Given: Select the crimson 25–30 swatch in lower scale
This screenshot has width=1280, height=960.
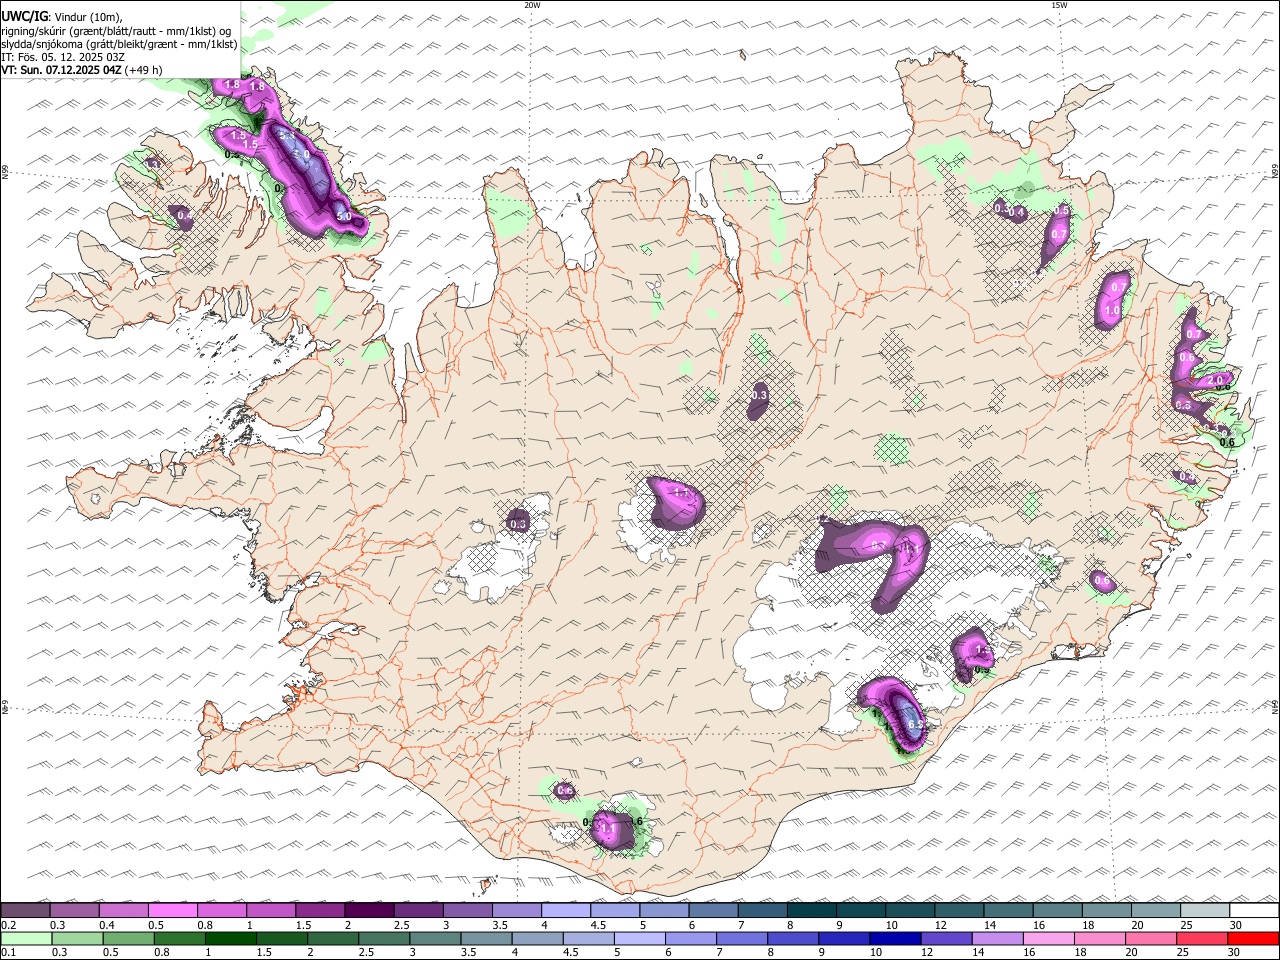Looking at the screenshot, I should tap(1201, 939).
